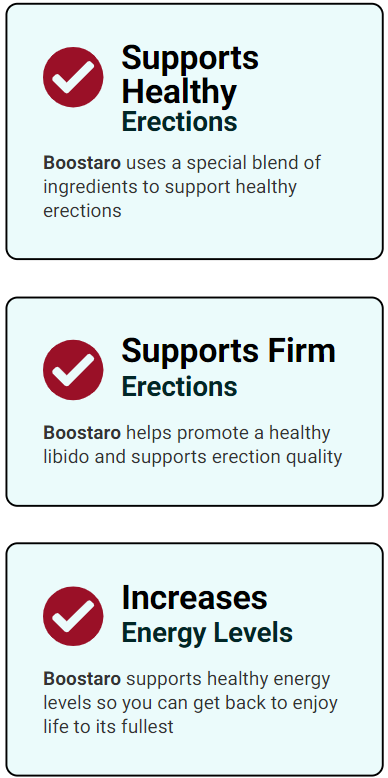The width and height of the screenshot is (388, 778).
Task: Click the checkmark icon beside Supports Healthy Erections
Action: [73, 77]
